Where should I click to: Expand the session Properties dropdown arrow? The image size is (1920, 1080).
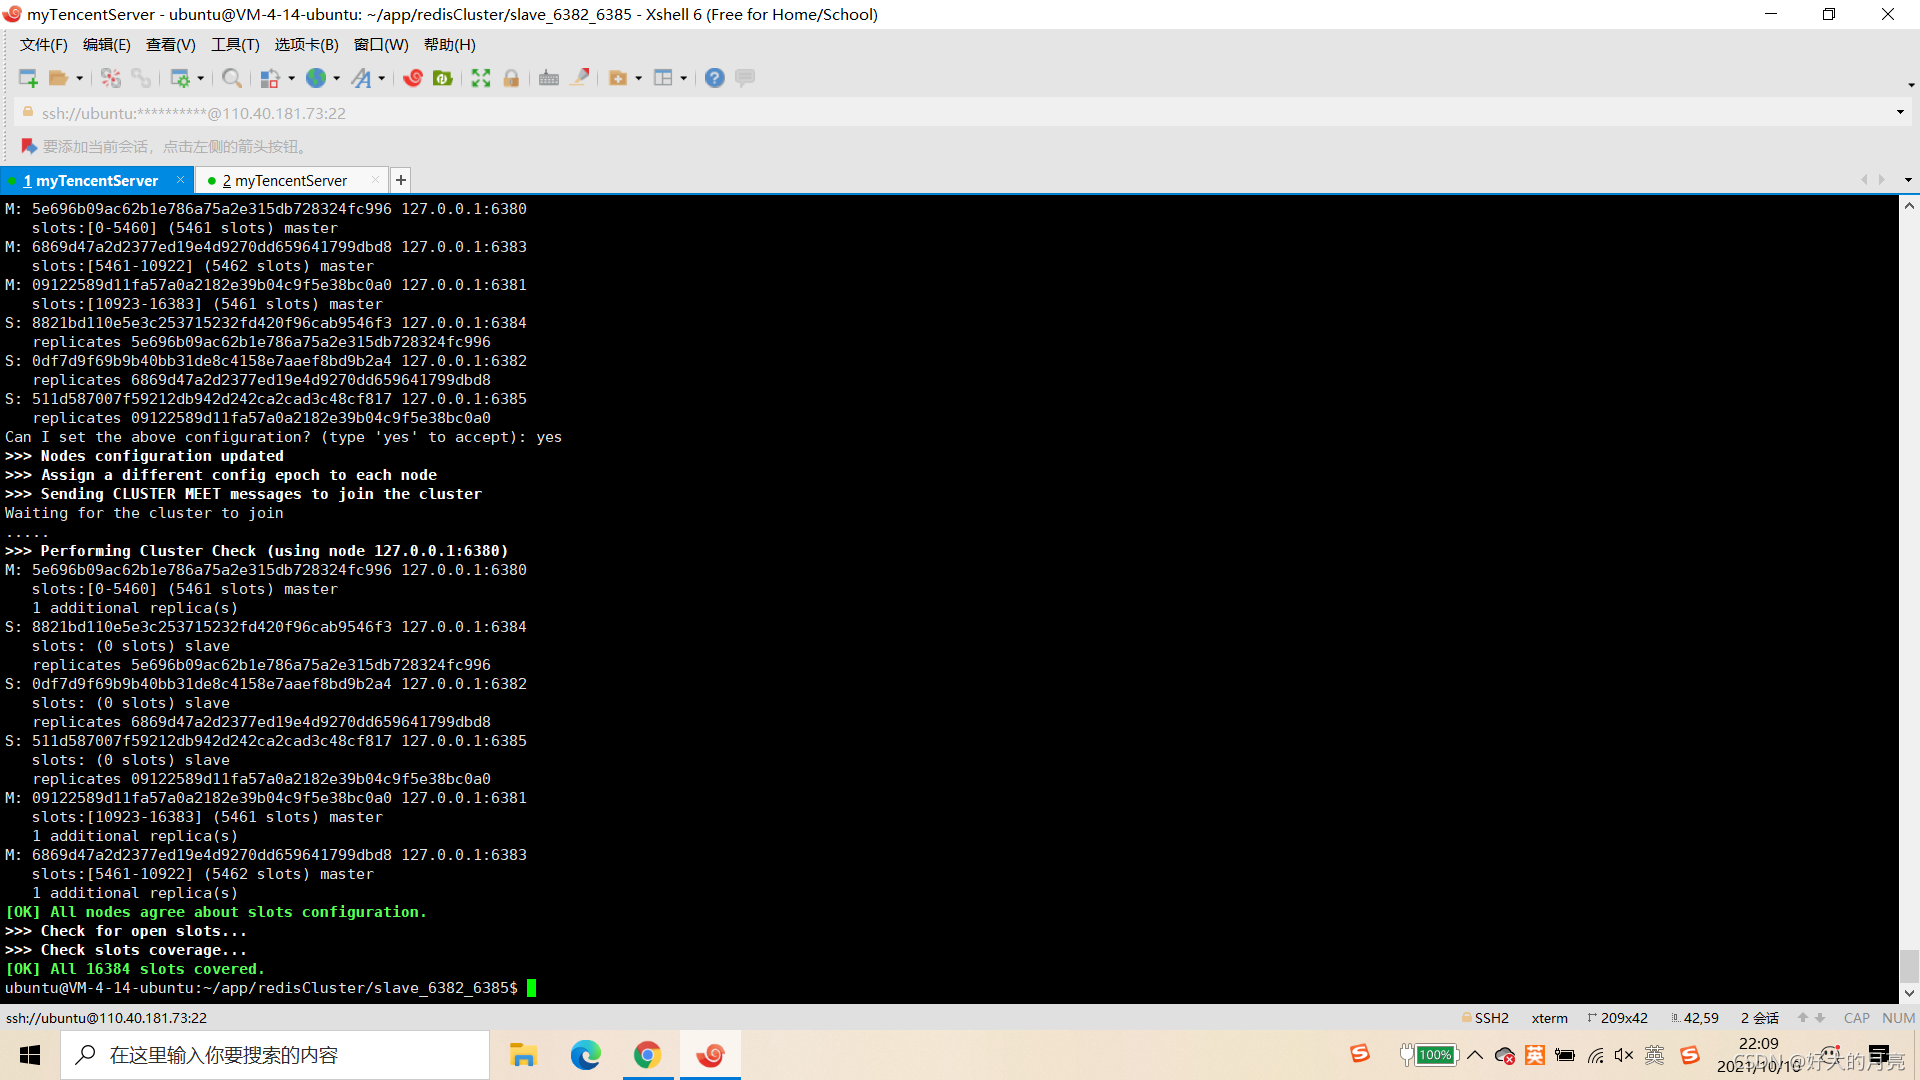[x=201, y=78]
